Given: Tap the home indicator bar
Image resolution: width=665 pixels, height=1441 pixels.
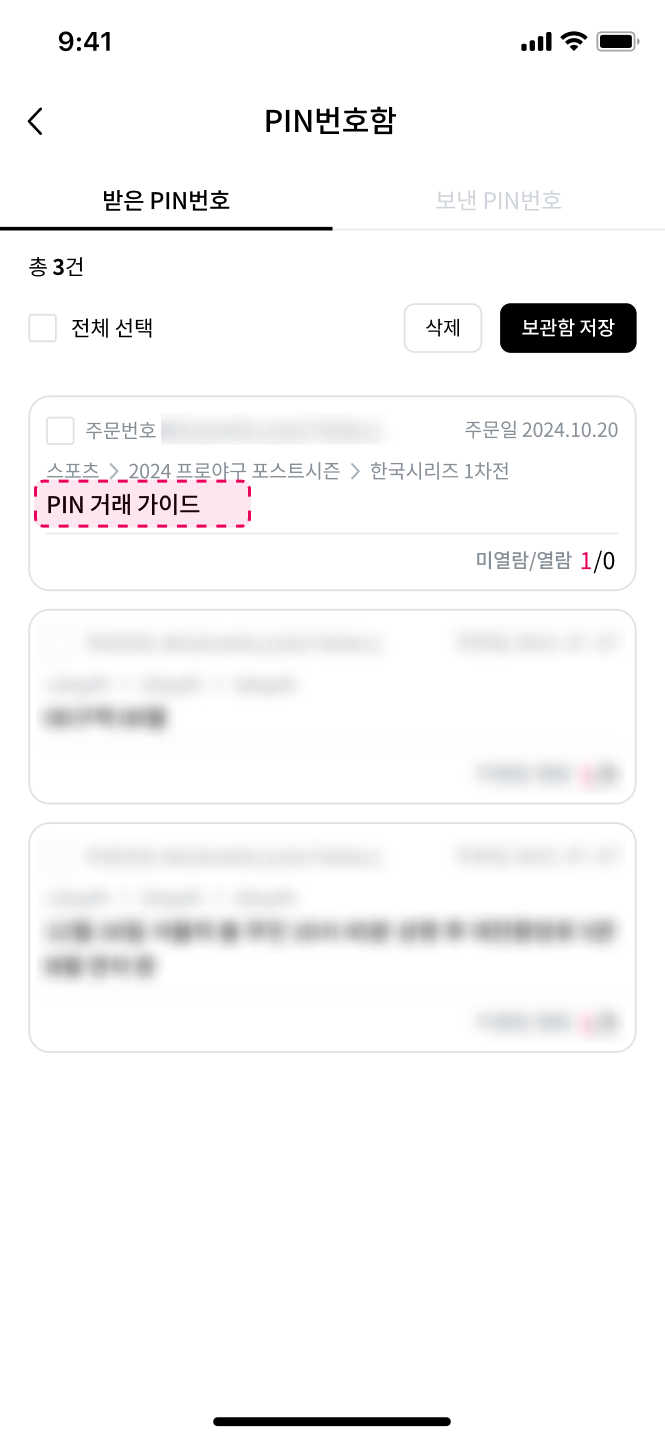Looking at the screenshot, I should (x=332, y=1421).
